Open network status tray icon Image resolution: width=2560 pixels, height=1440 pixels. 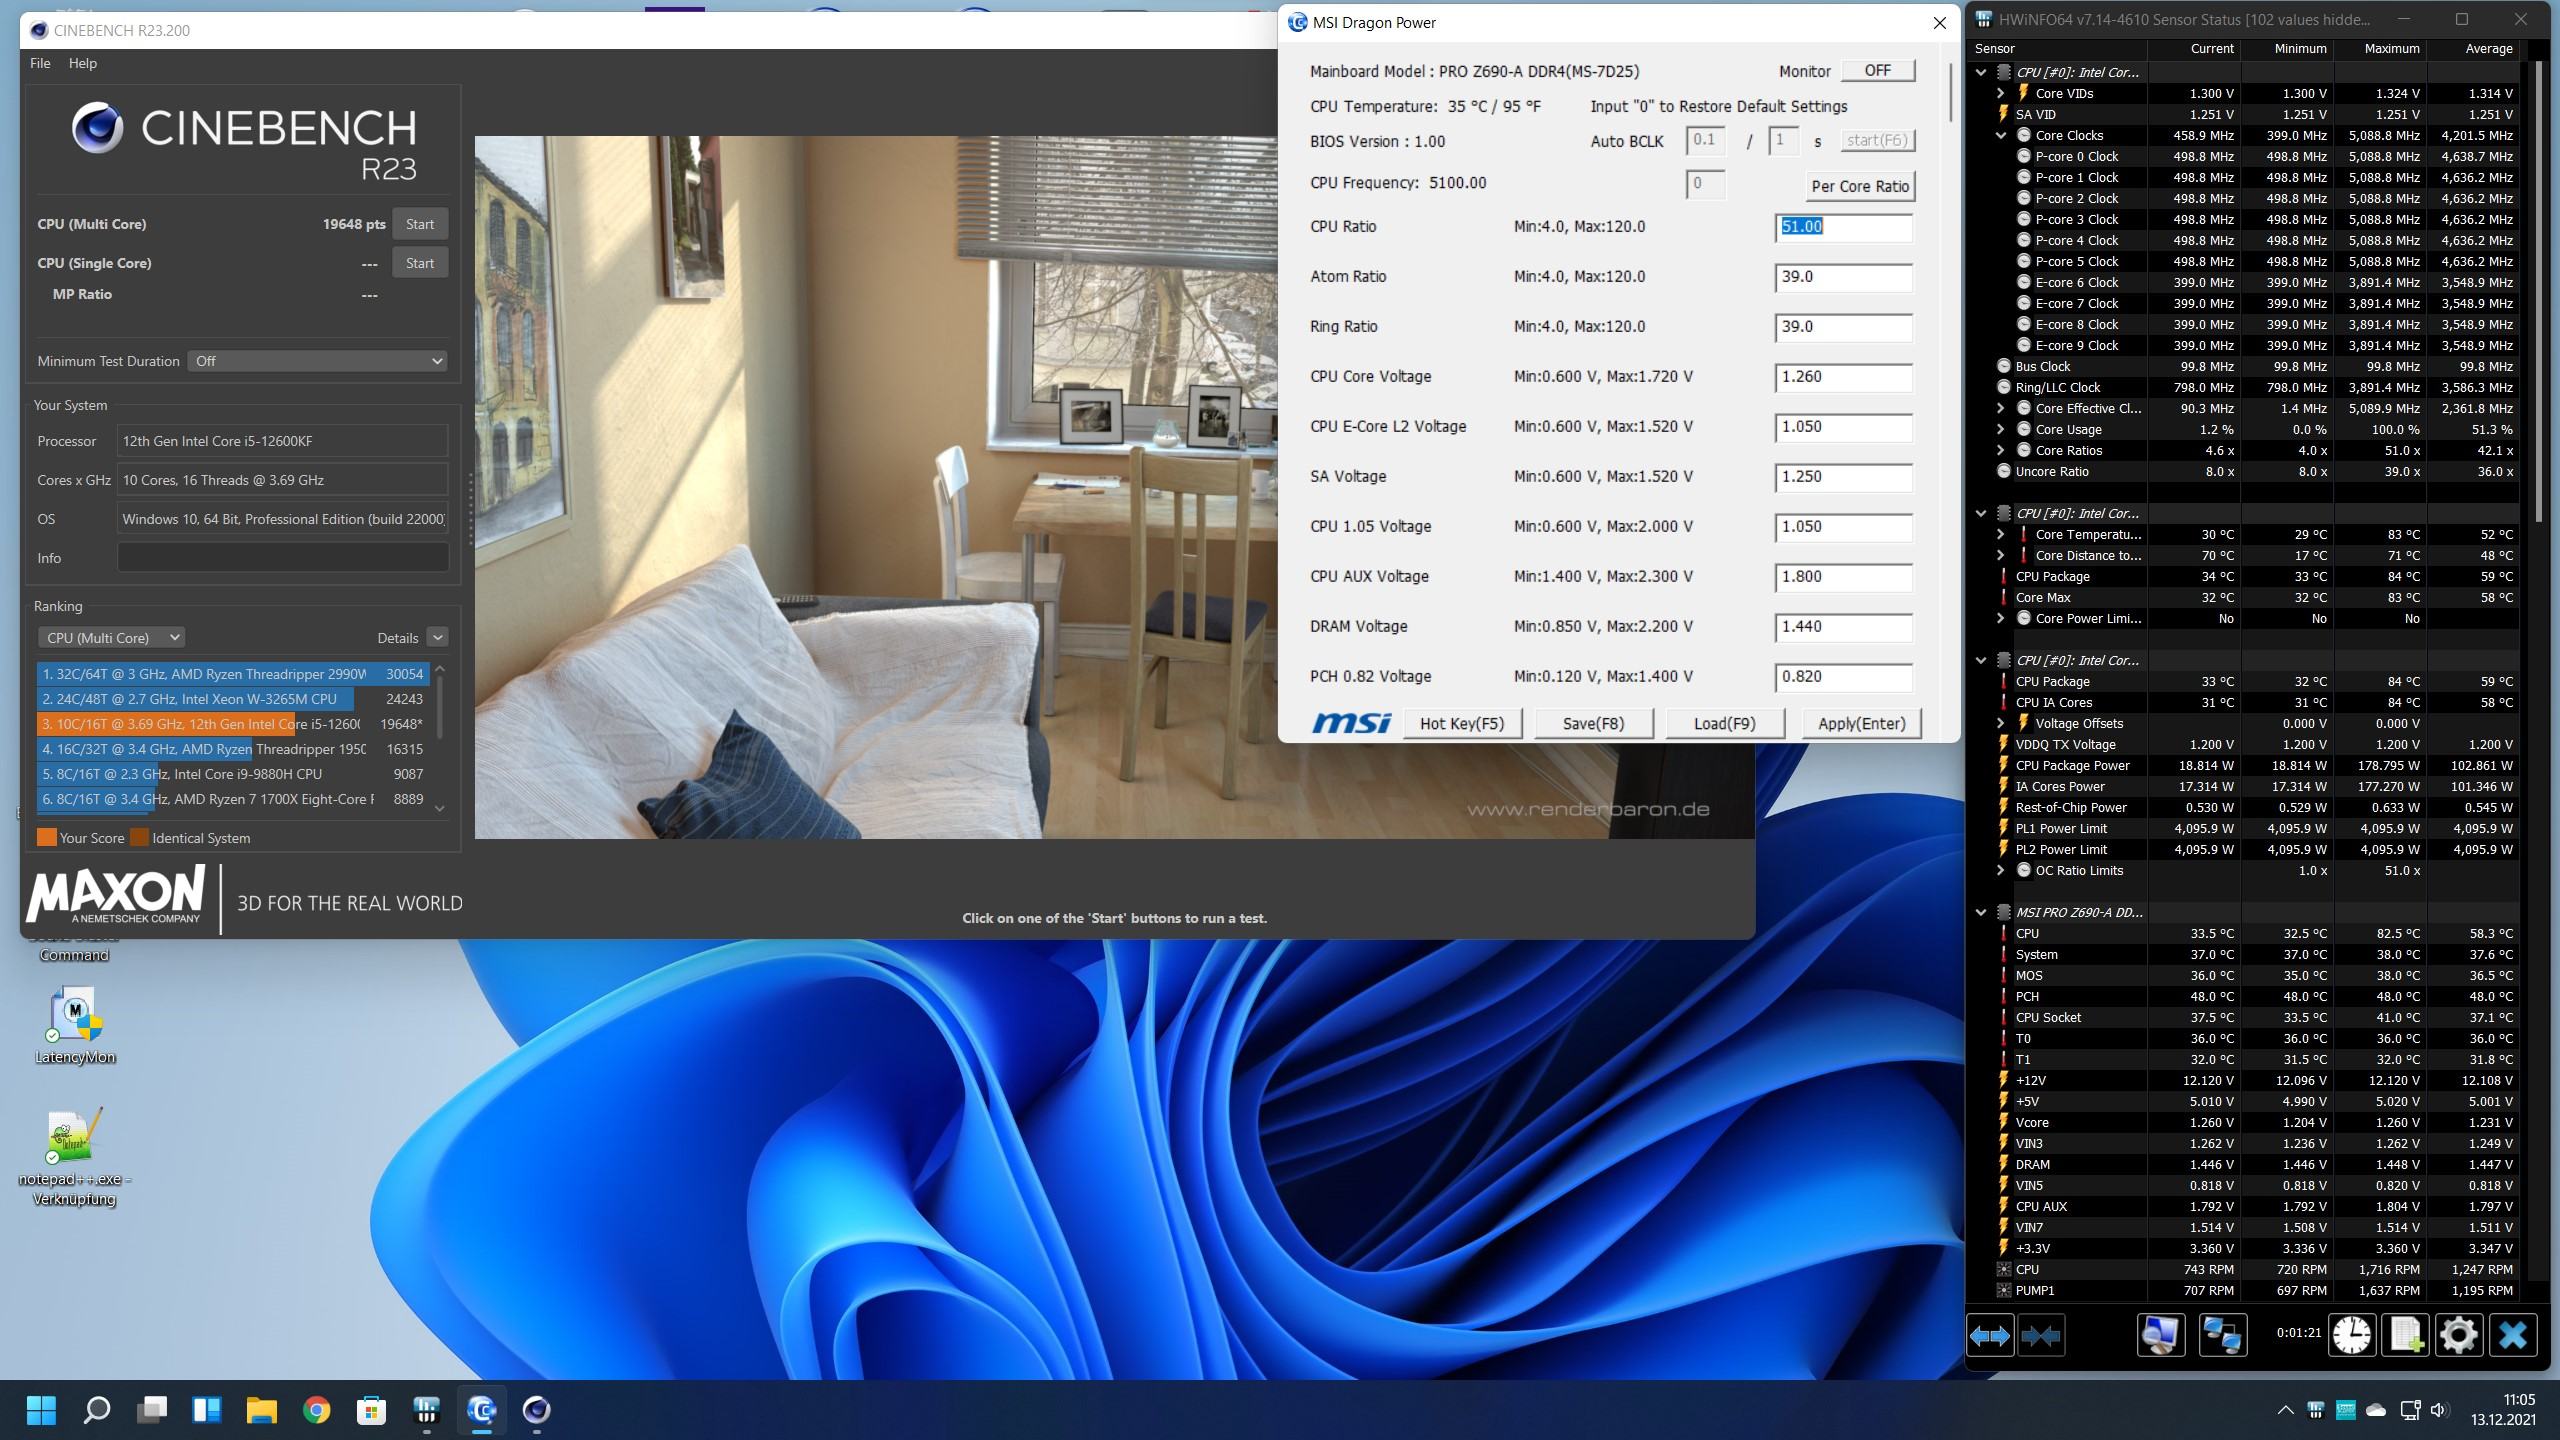2410,1410
